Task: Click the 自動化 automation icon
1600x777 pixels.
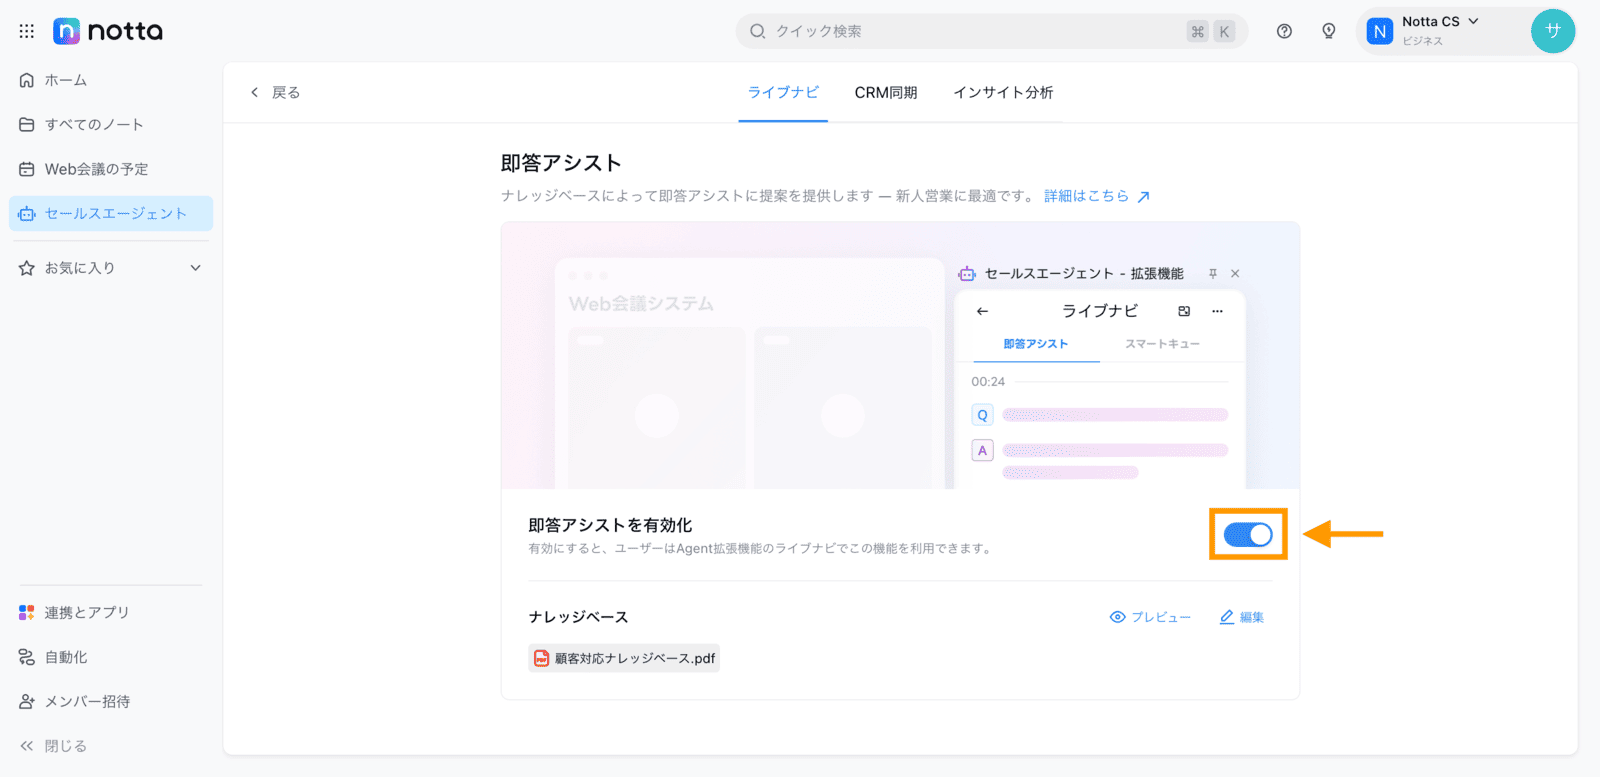Action: pos(27,657)
